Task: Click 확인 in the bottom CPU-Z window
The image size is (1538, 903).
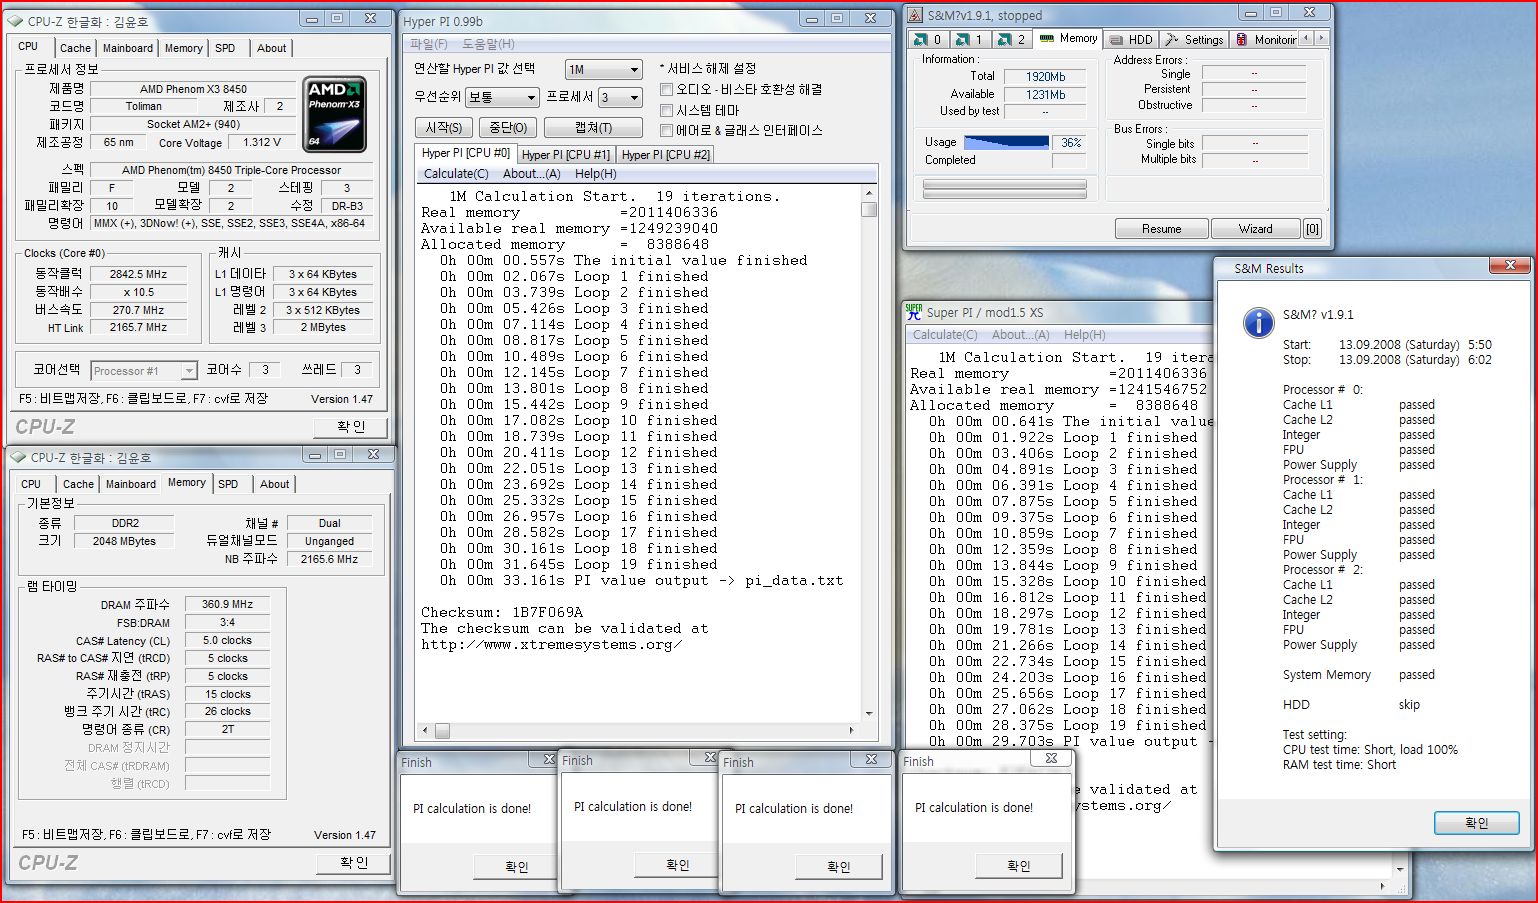Action: click(x=354, y=863)
